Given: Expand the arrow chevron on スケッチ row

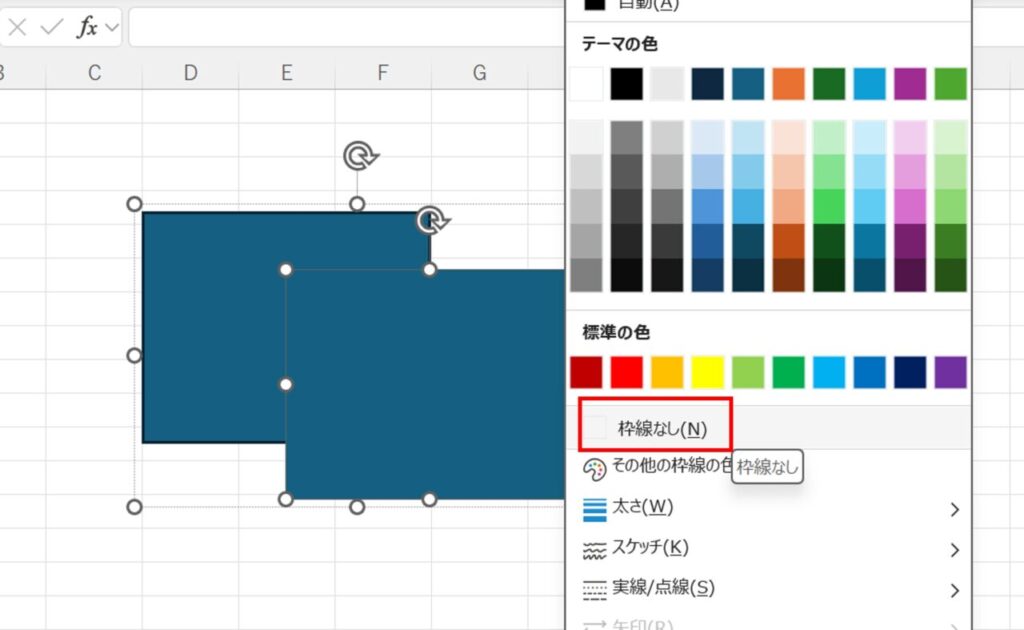Looking at the screenshot, I should click(955, 550).
